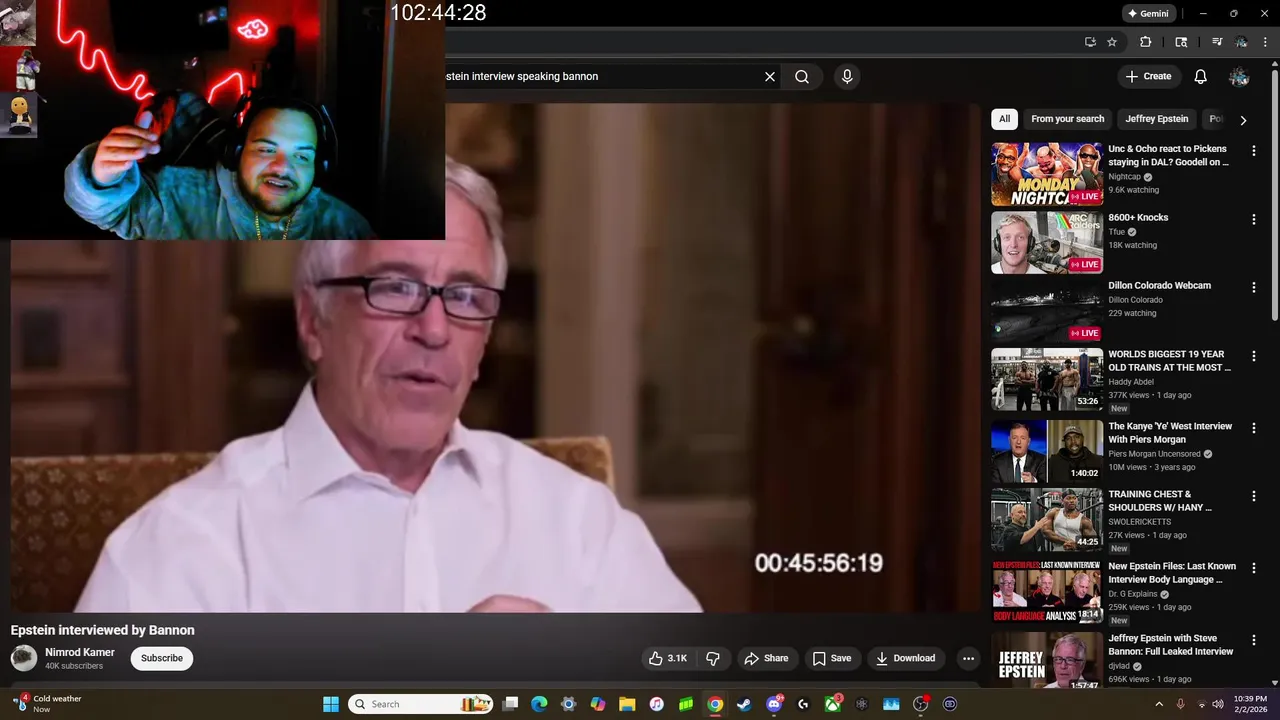Viewport: 1280px width, 720px height.
Task: Open the YouTube account avatar menu
Action: [1239, 77]
